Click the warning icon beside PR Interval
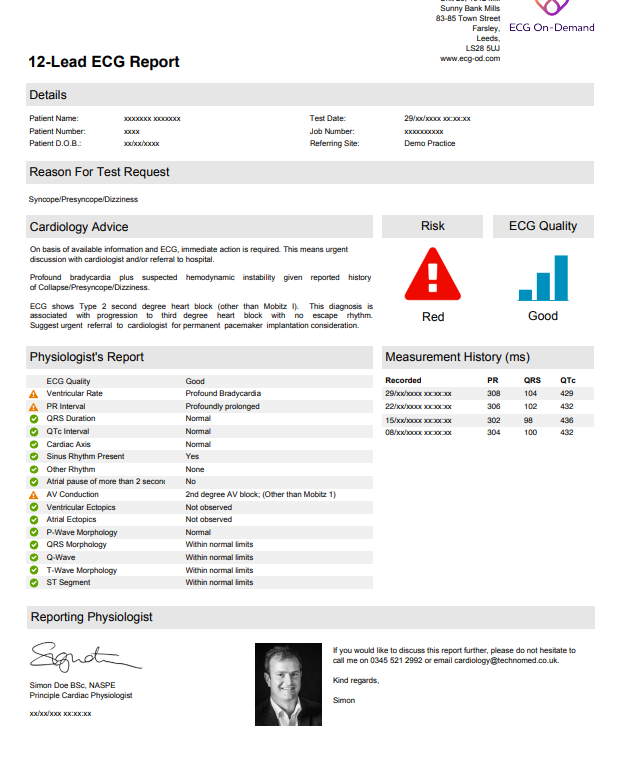632x761 pixels. [34, 406]
